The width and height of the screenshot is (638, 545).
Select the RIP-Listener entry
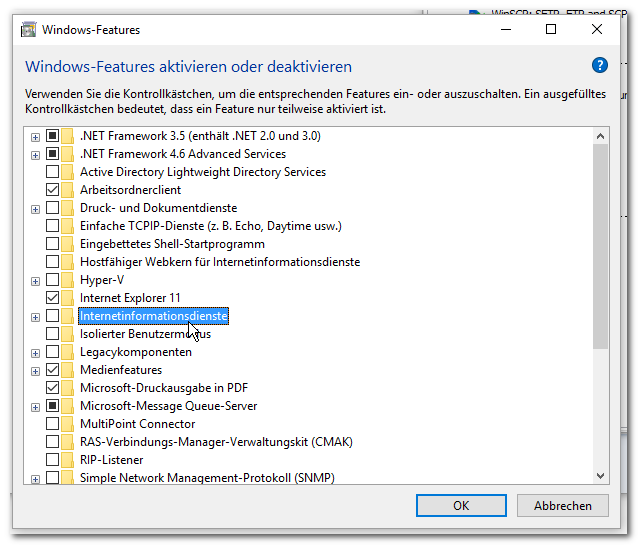(x=111, y=460)
